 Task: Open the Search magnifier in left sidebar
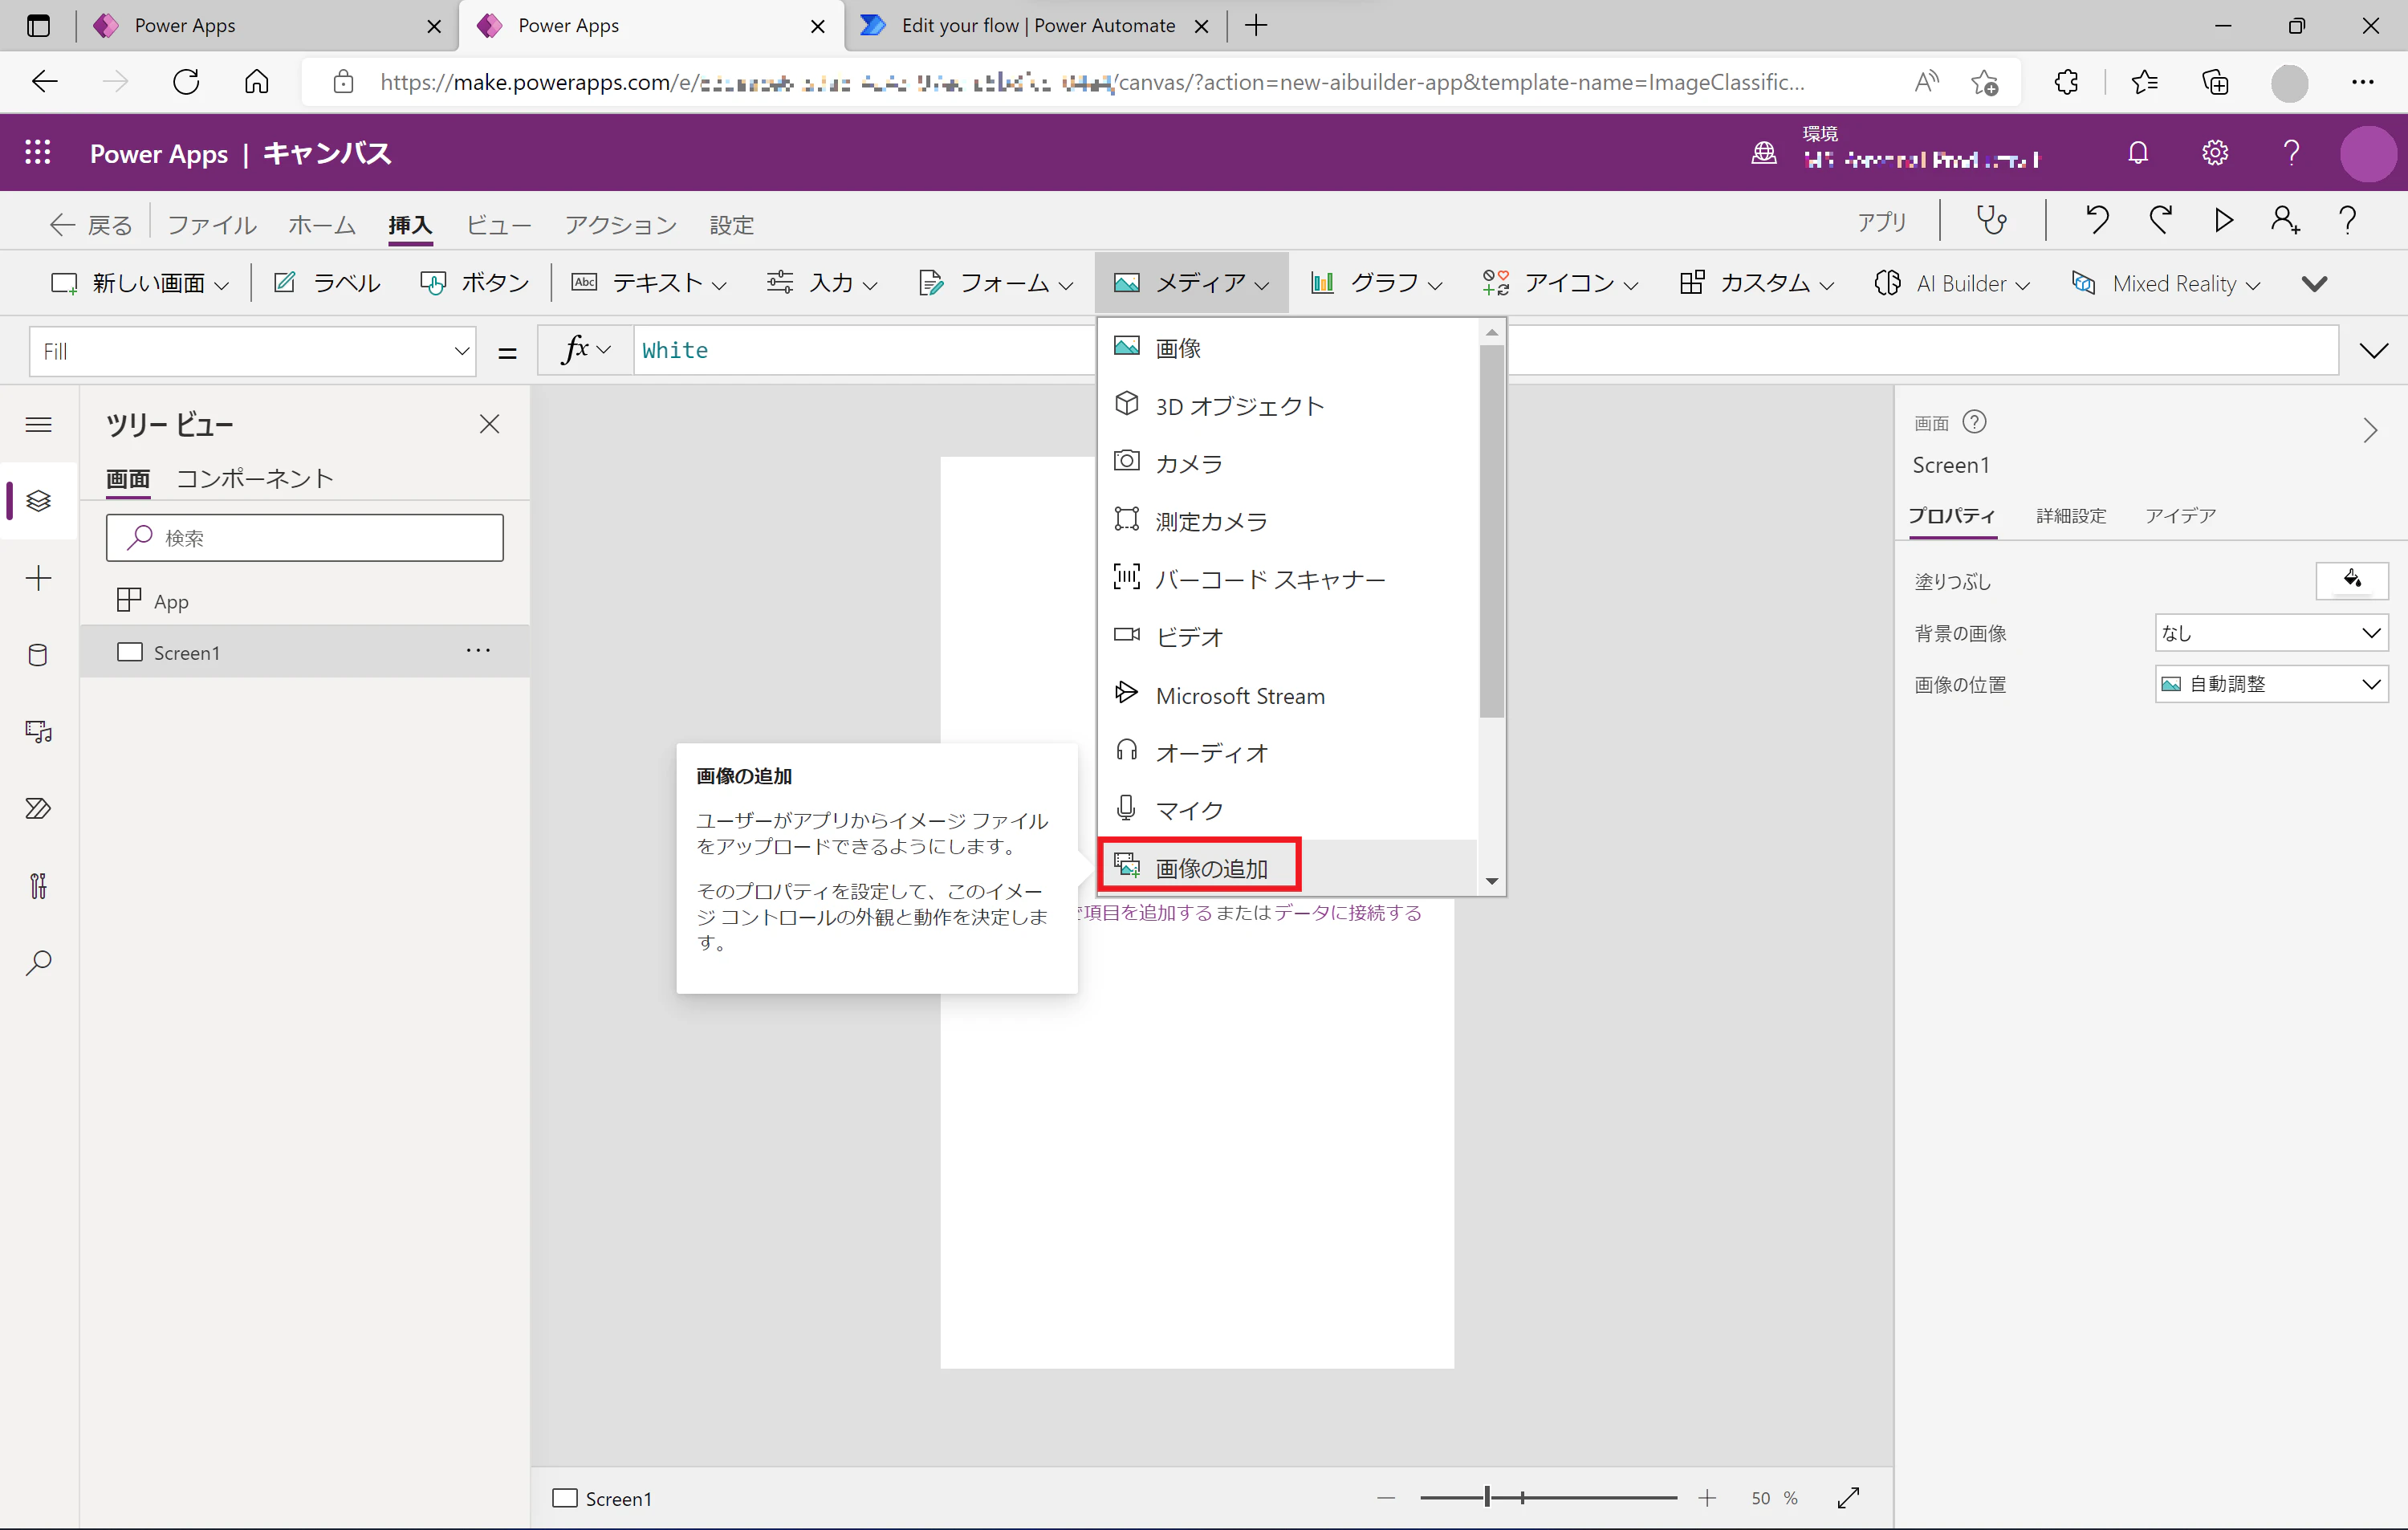tap(38, 962)
